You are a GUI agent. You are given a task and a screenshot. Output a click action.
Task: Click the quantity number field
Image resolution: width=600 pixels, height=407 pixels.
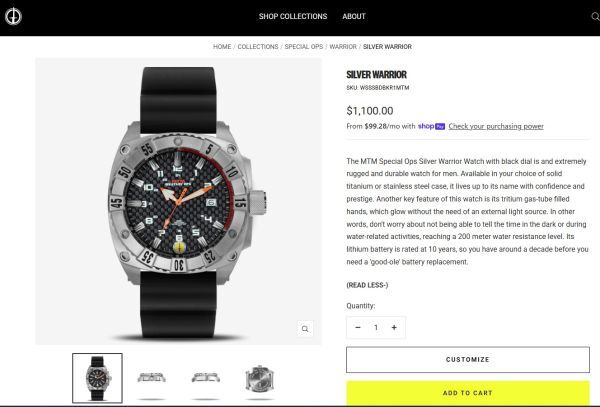[x=376, y=327]
